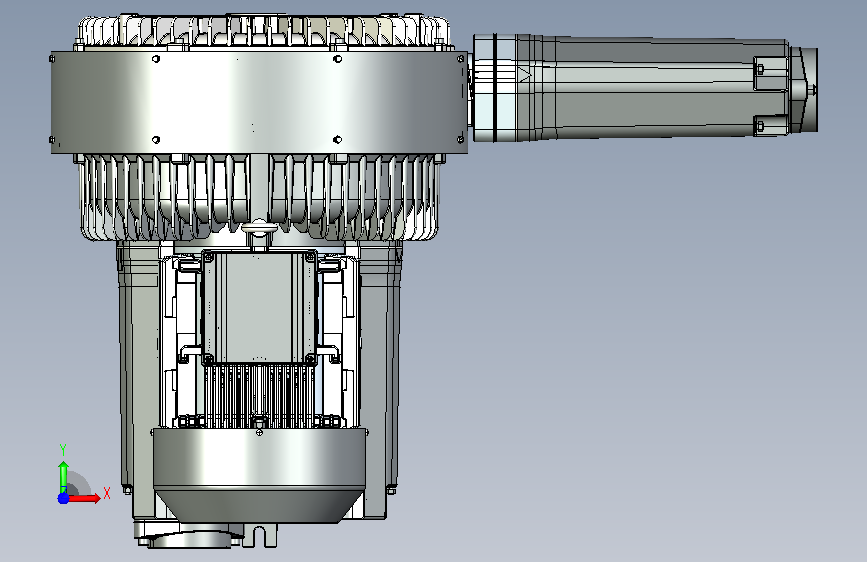Image resolution: width=867 pixels, height=562 pixels.
Task: Select the motor fan cowl at the bottom
Action: point(259,475)
